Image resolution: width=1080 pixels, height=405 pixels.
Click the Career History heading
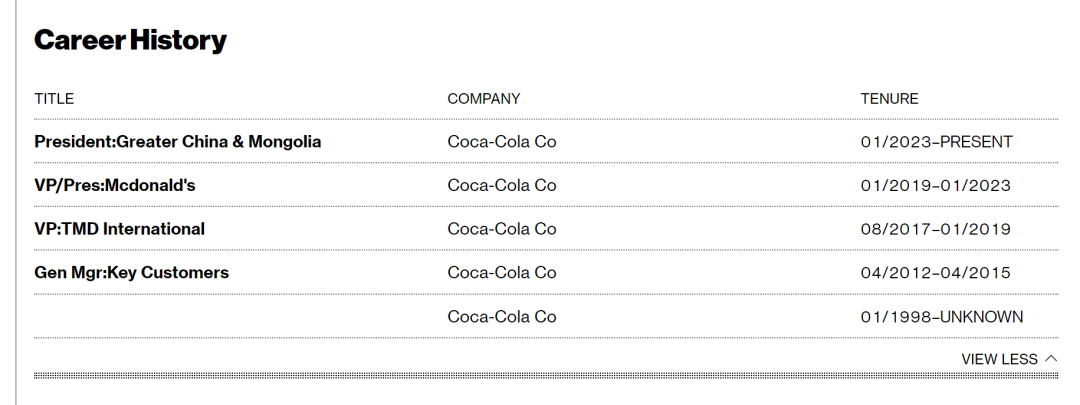click(x=130, y=41)
